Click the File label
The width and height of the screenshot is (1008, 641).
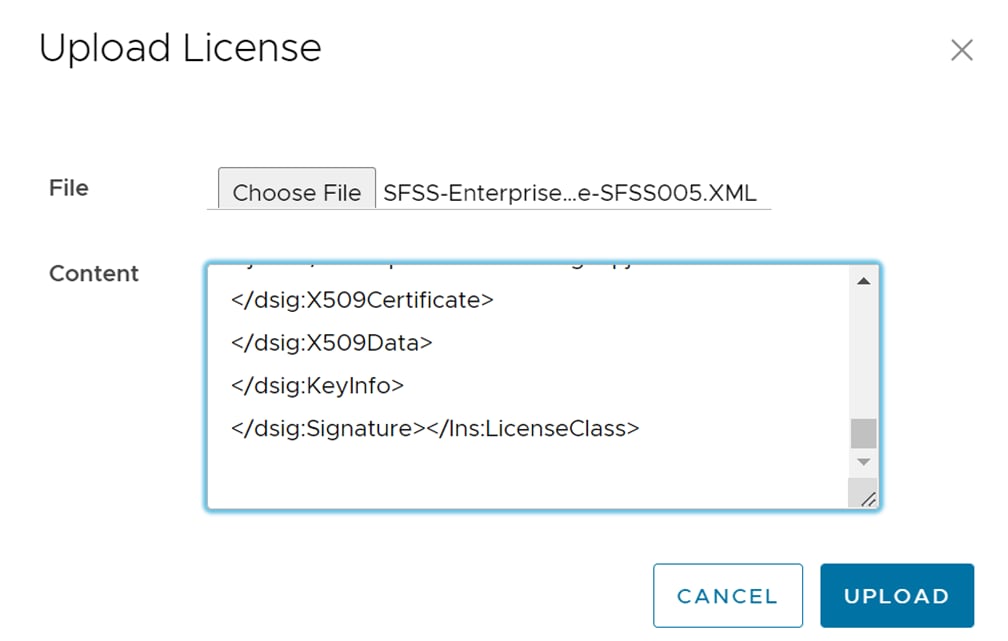coord(69,188)
